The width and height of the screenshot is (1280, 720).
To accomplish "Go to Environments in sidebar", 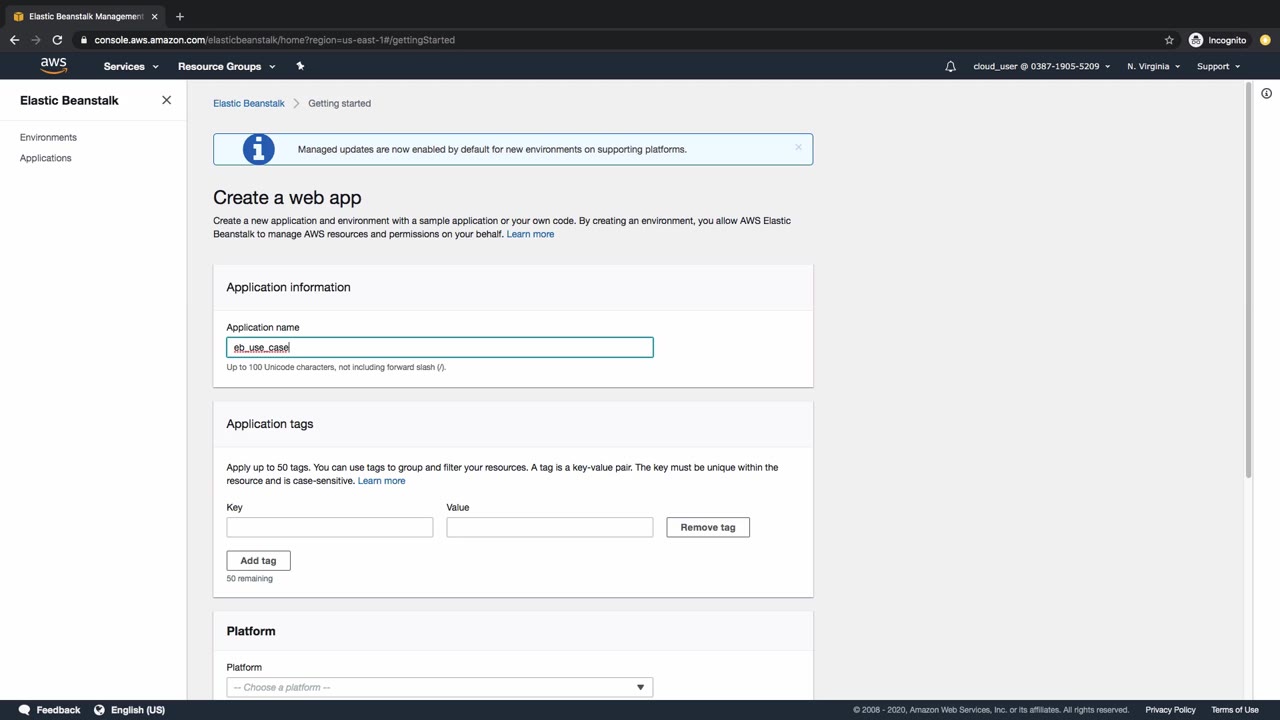I will tap(48, 137).
